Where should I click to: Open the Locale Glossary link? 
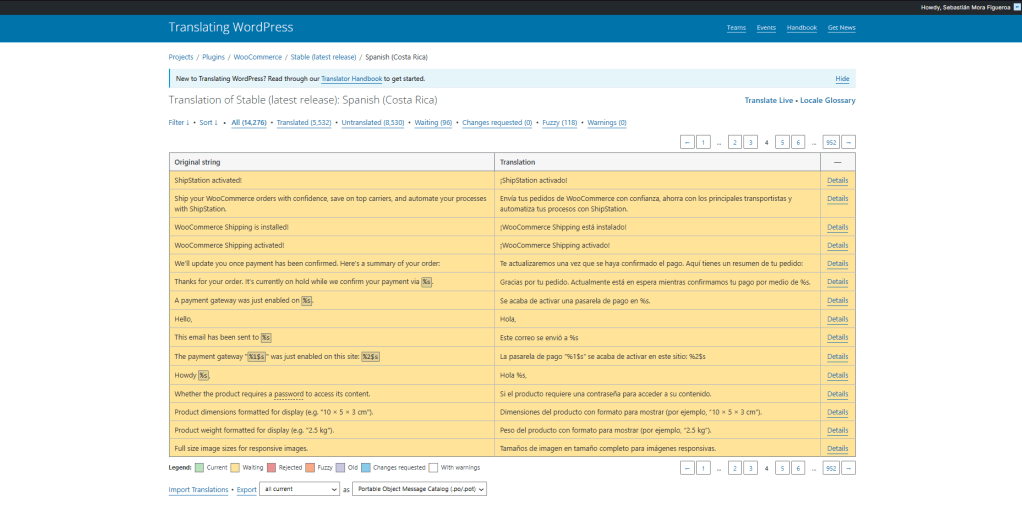[x=828, y=100]
